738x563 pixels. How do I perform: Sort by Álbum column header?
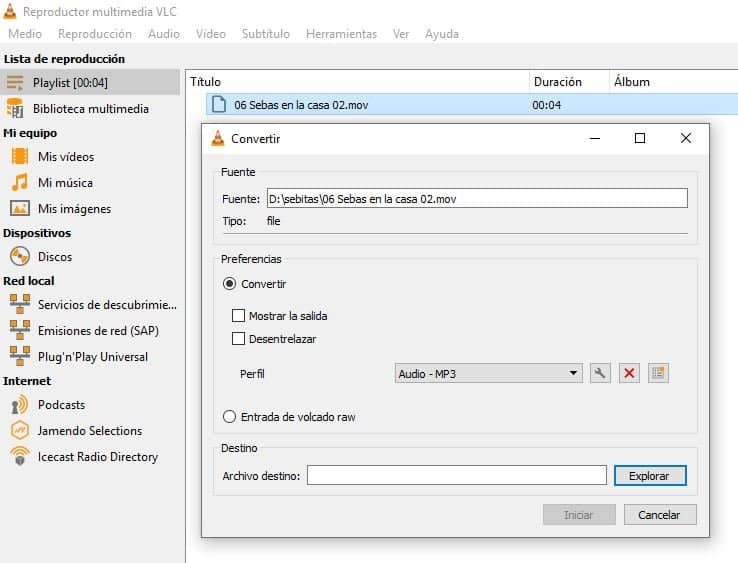[673, 82]
